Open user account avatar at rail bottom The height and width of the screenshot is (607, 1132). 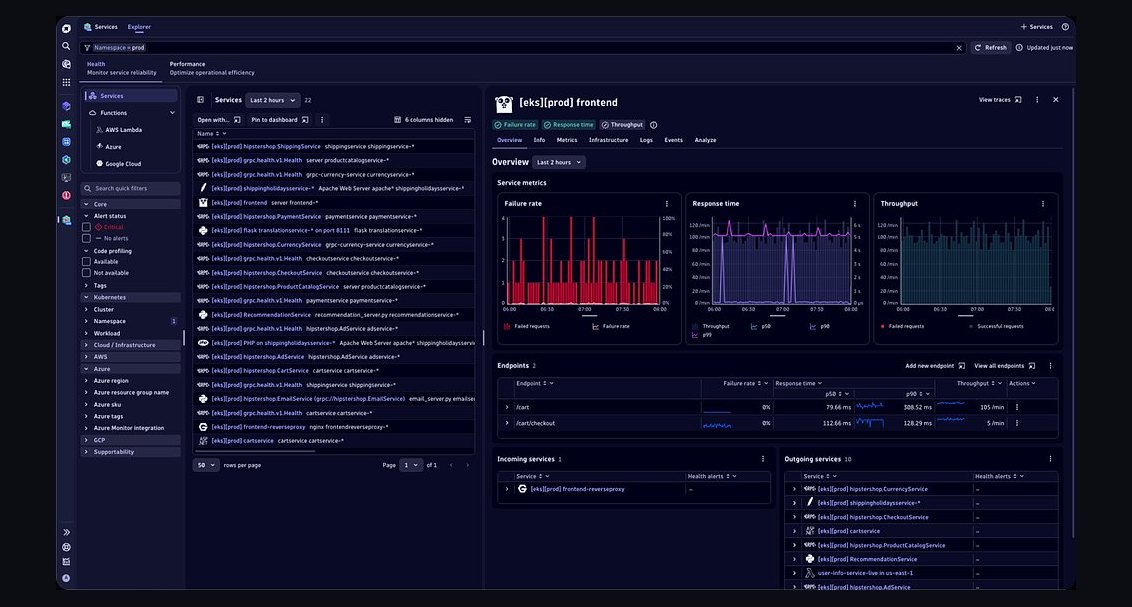tap(66, 578)
